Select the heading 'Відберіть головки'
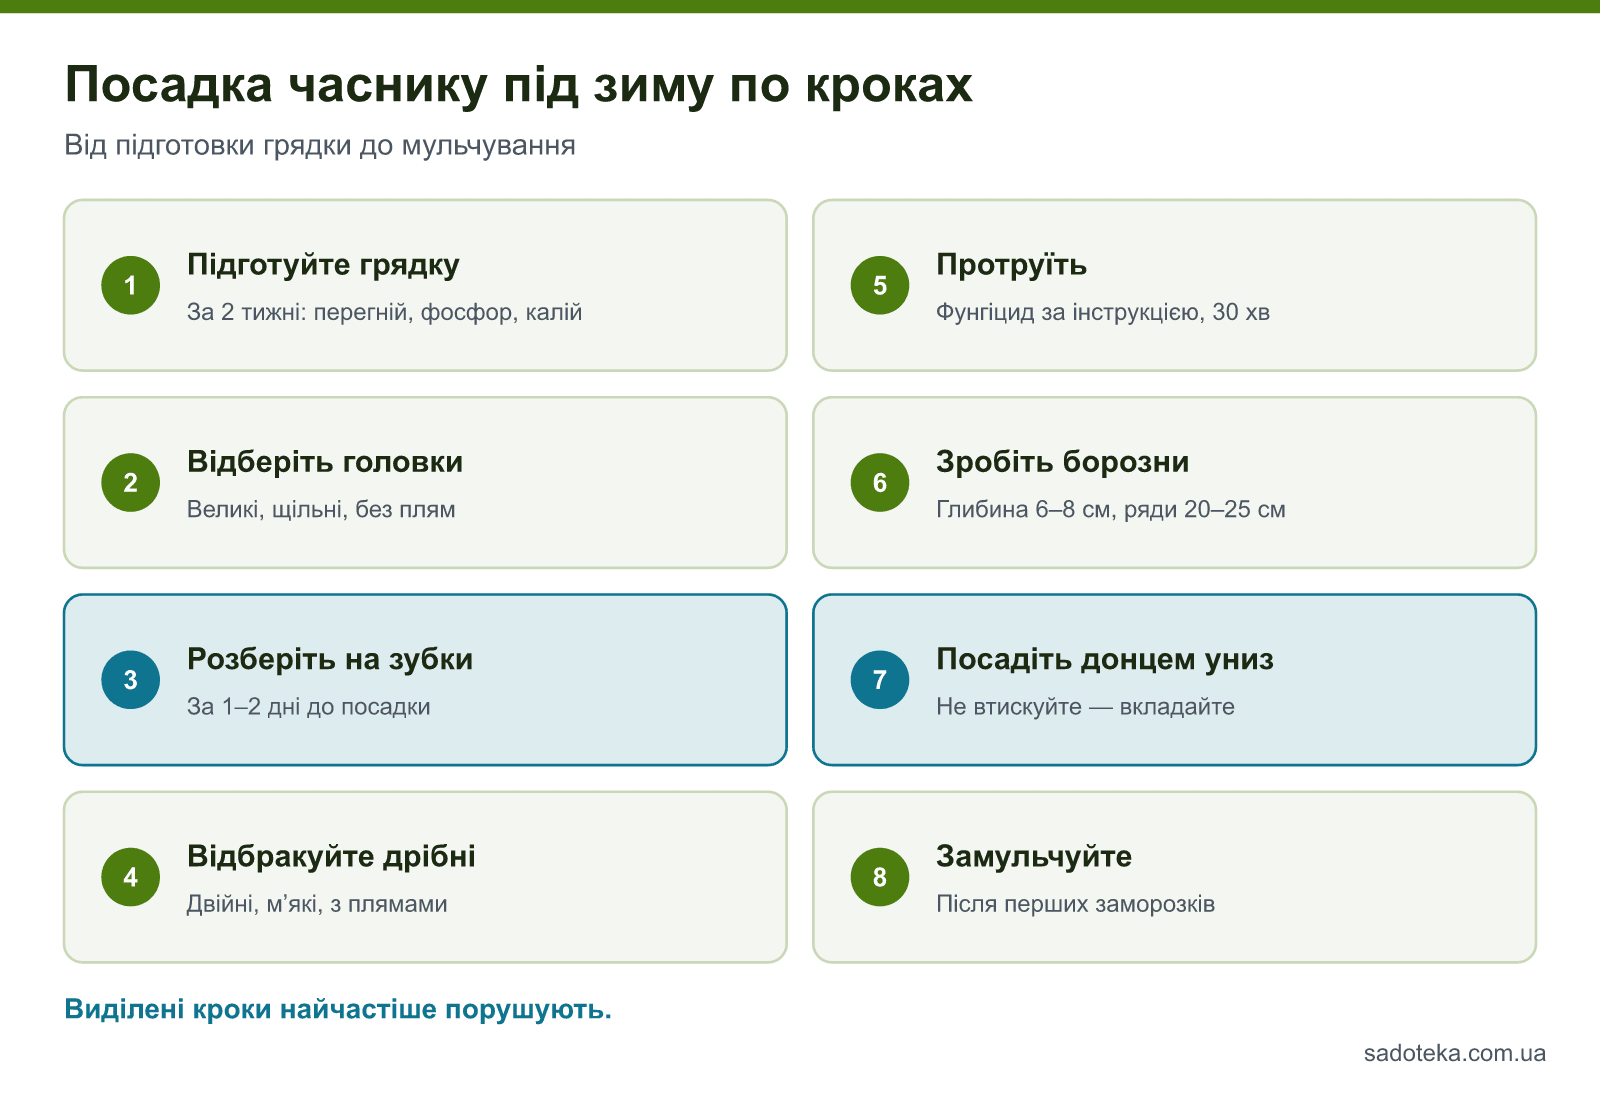This screenshot has height=1093, width=1600. point(325,462)
